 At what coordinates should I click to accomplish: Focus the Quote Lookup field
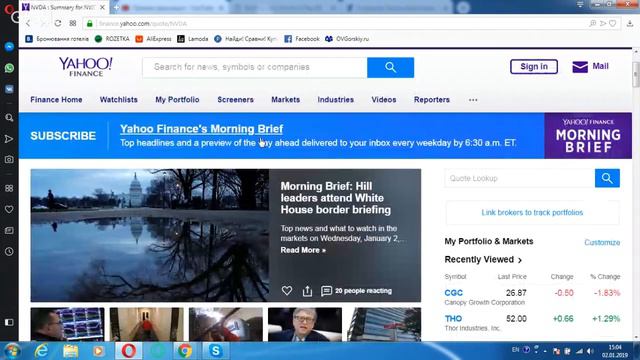[x=520, y=178]
